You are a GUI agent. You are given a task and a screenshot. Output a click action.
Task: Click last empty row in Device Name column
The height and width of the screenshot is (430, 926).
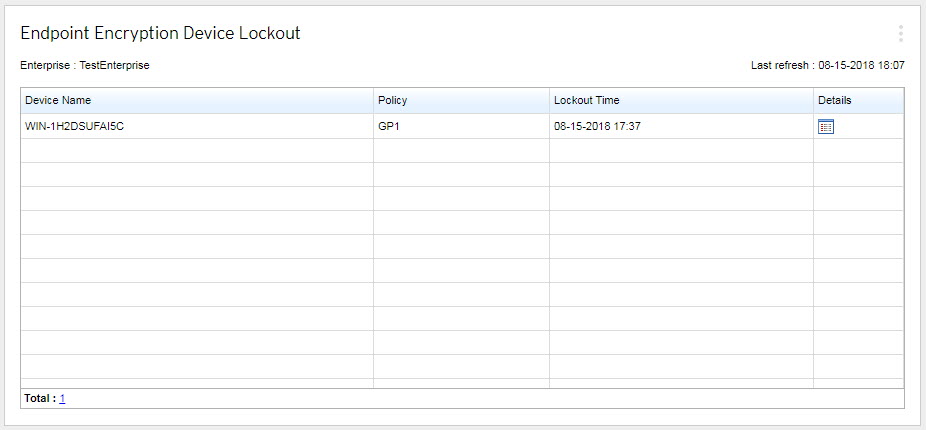click(196, 368)
